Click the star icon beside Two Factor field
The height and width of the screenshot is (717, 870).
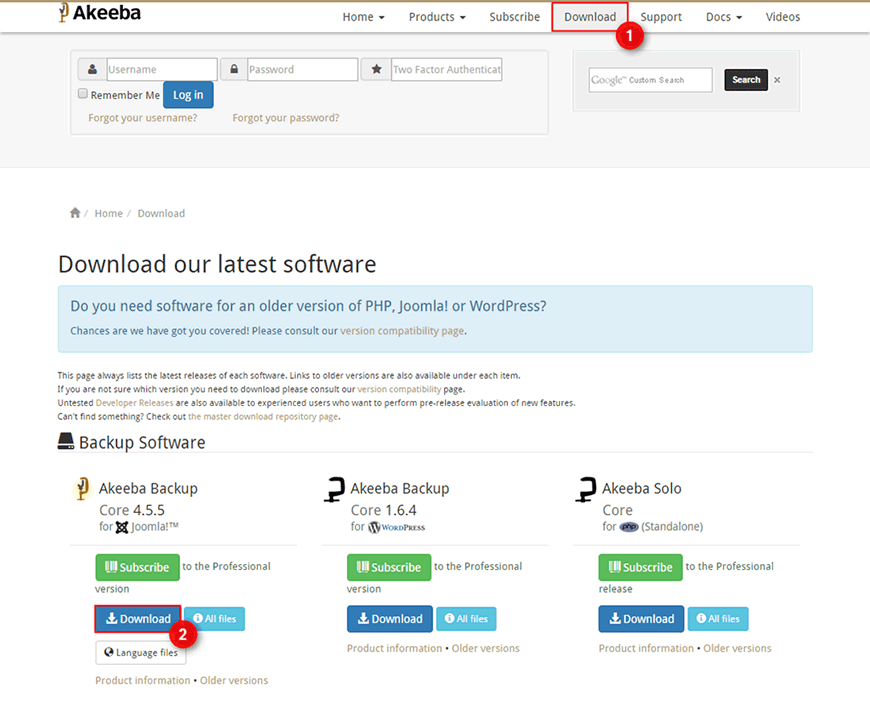click(x=376, y=69)
